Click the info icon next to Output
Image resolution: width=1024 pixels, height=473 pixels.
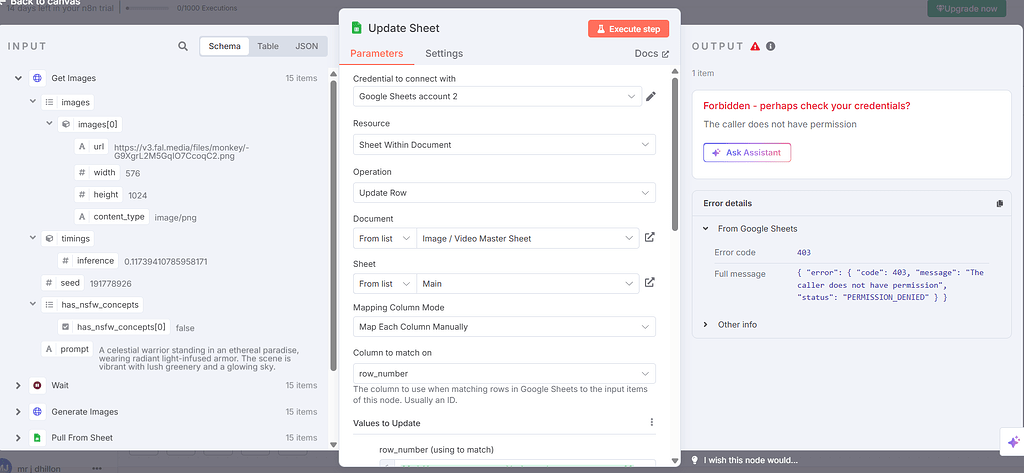click(771, 46)
